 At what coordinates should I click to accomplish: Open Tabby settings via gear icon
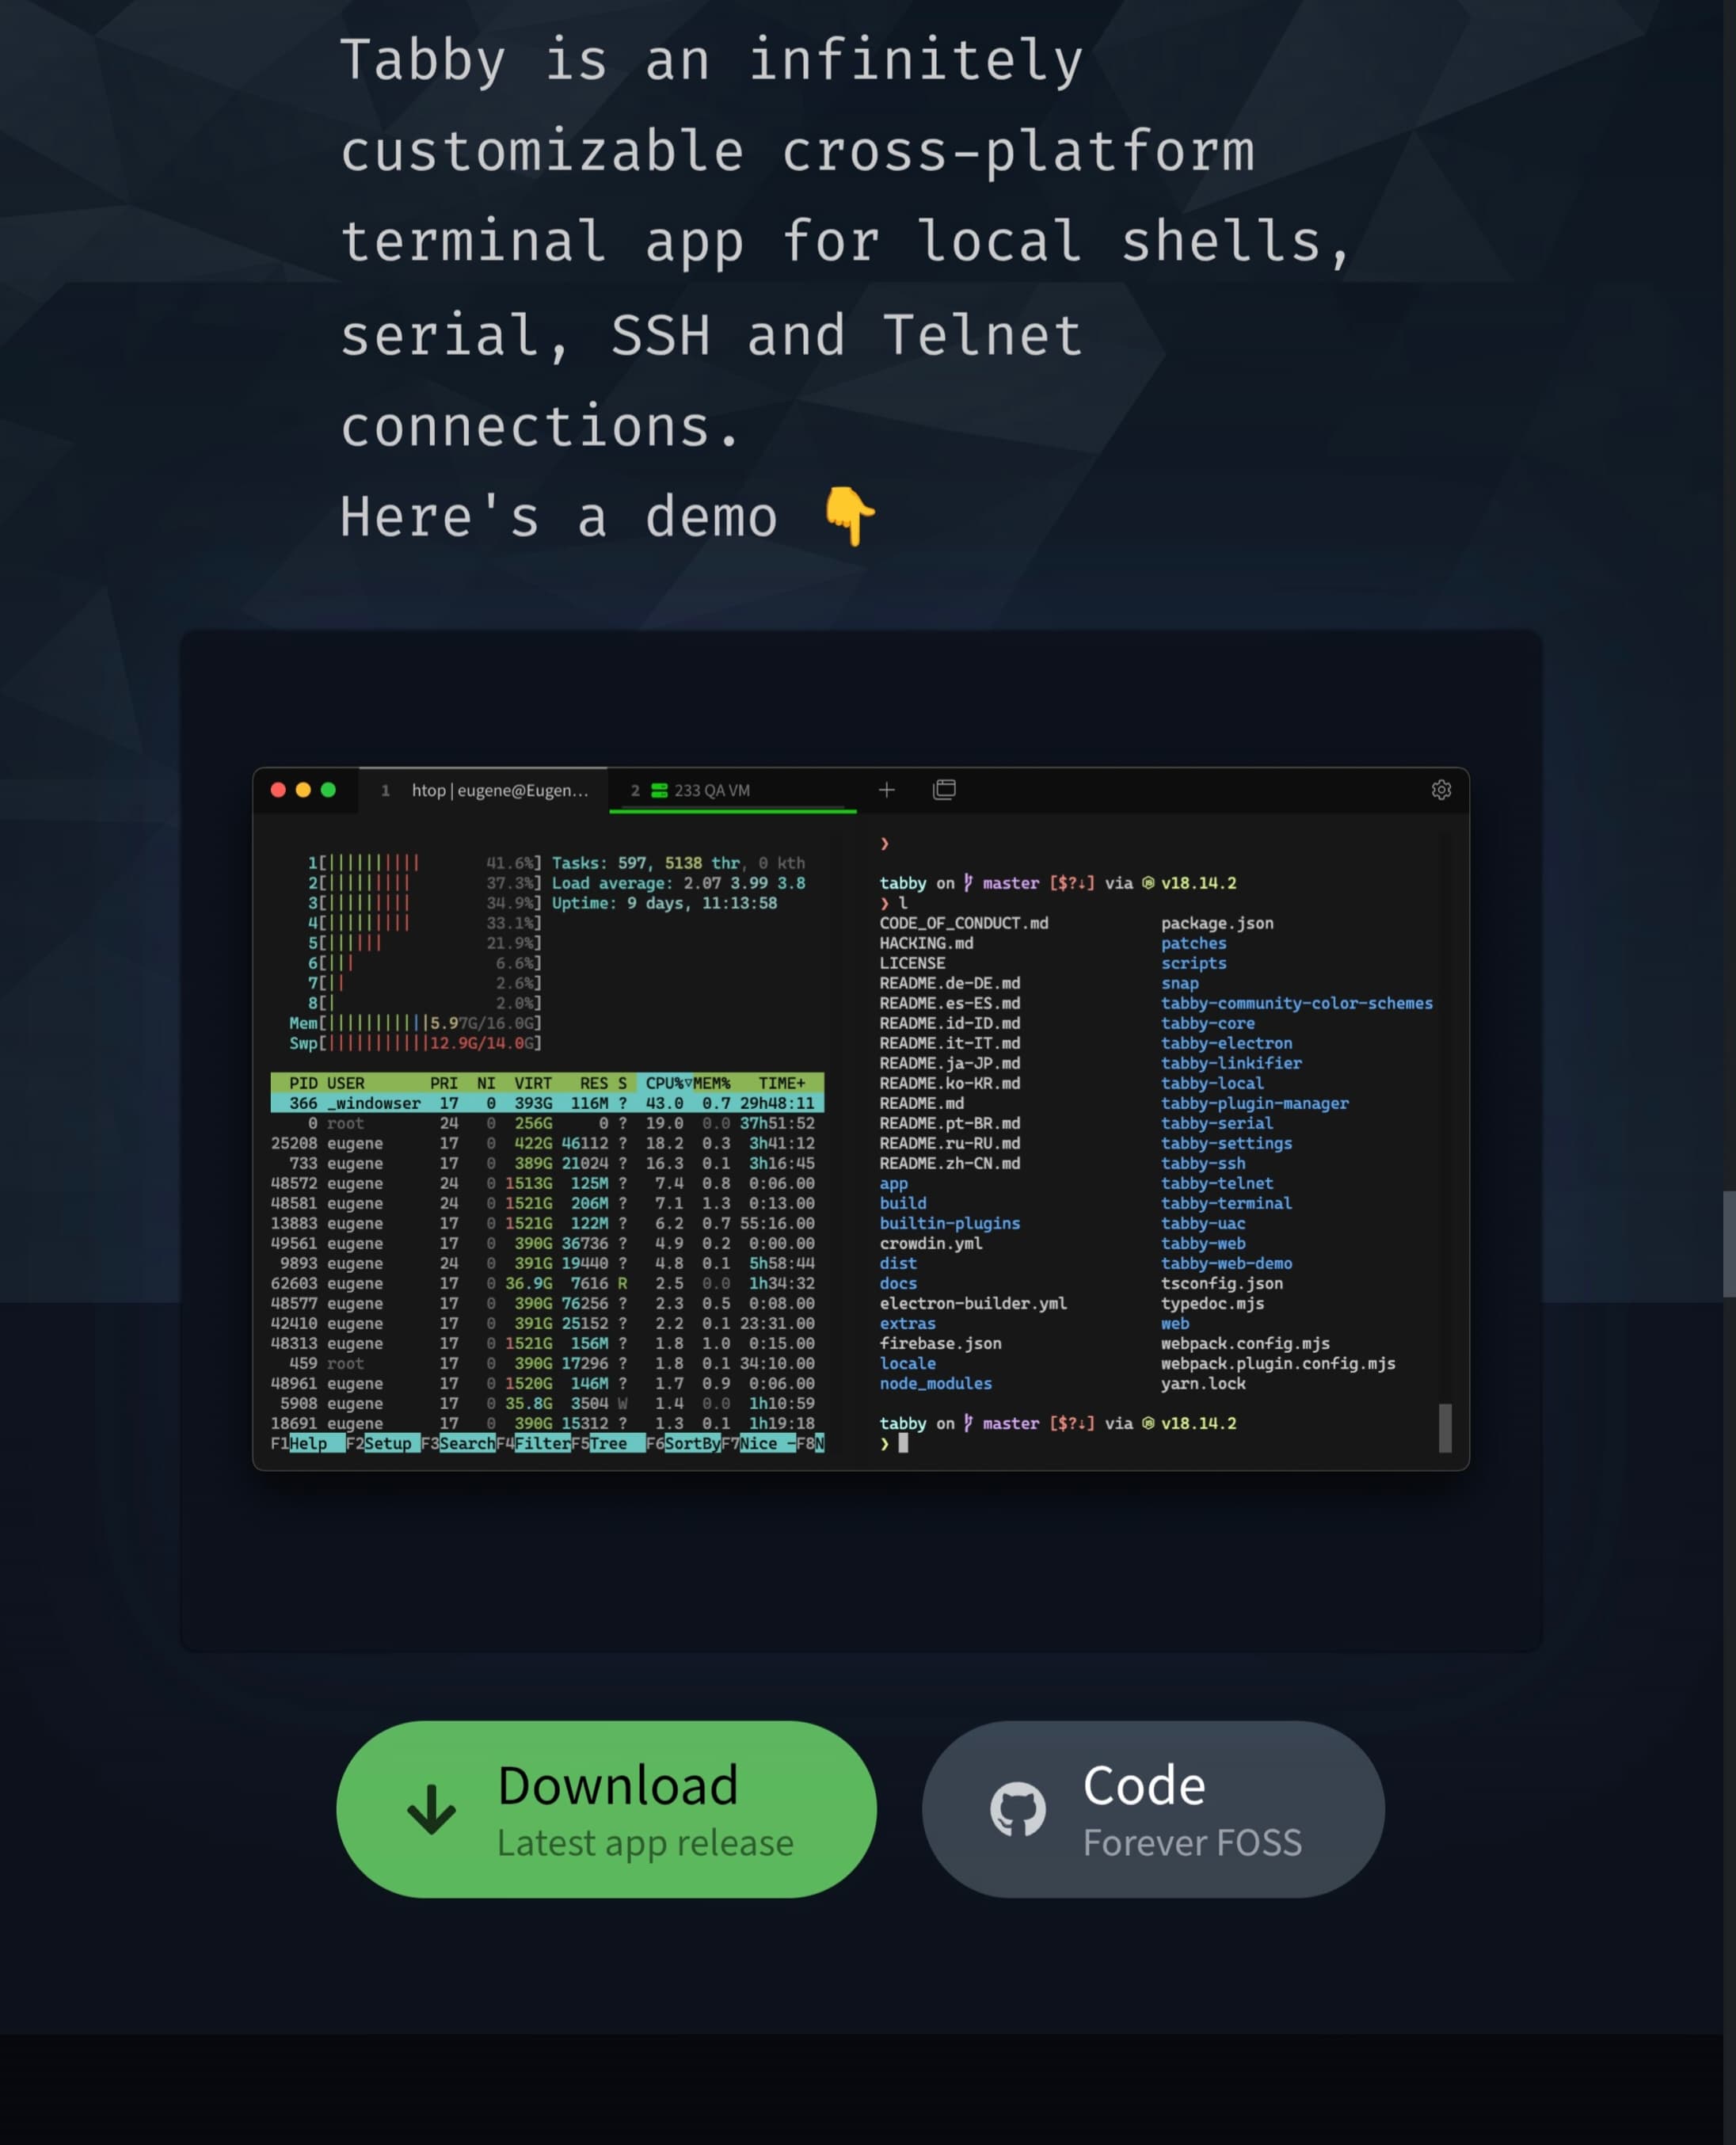pyautogui.click(x=1441, y=790)
